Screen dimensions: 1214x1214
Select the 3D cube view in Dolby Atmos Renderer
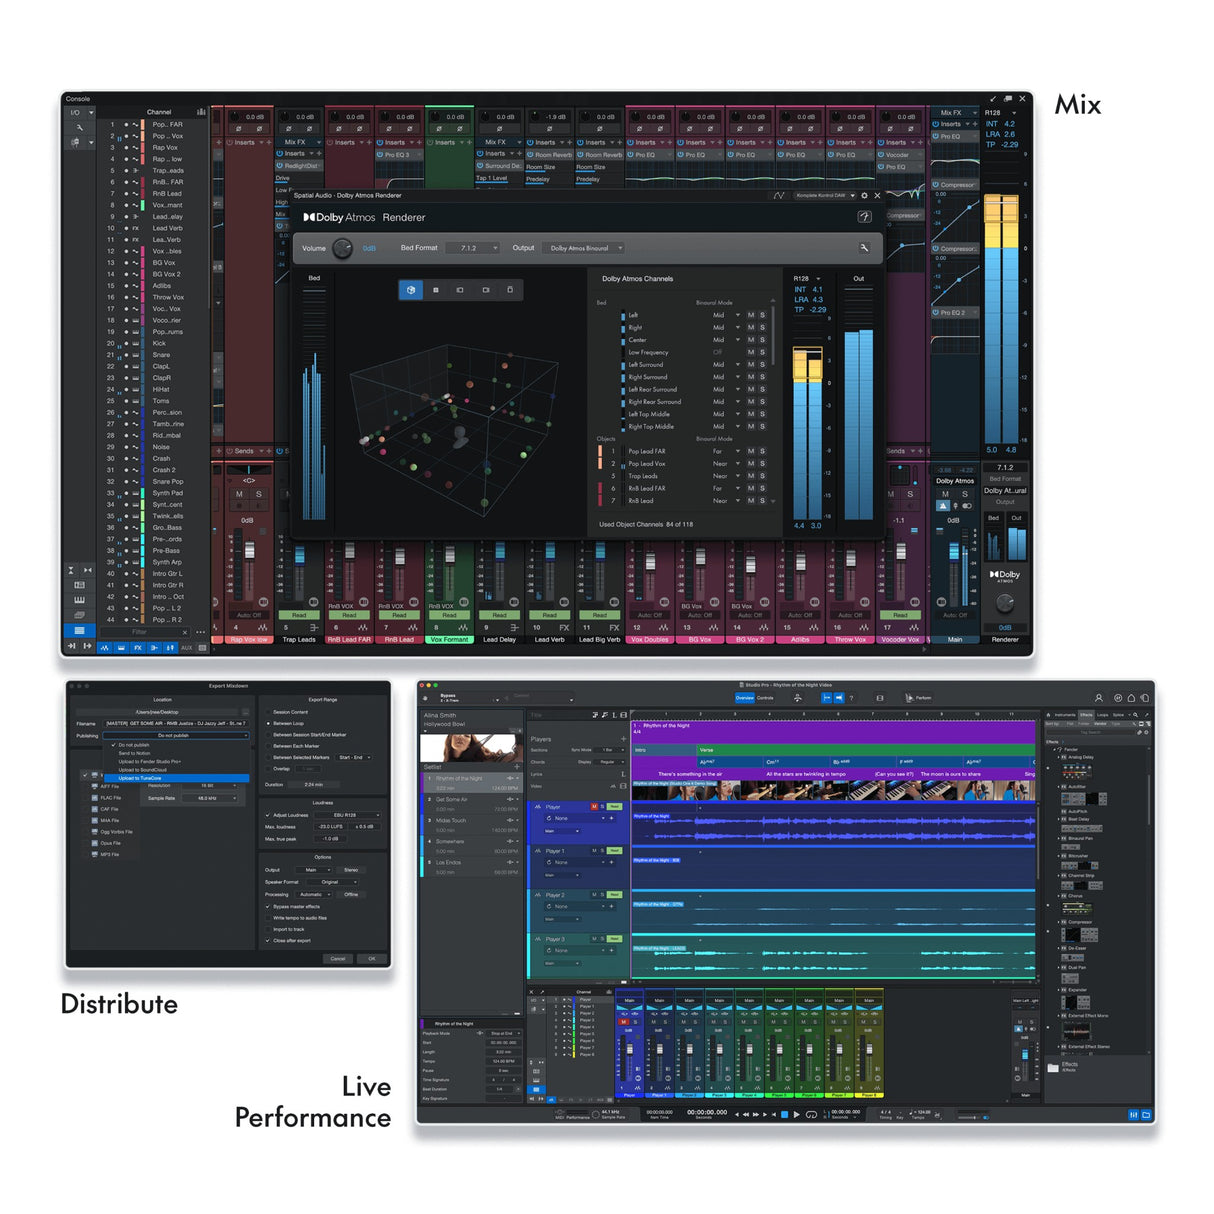point(411,289)
